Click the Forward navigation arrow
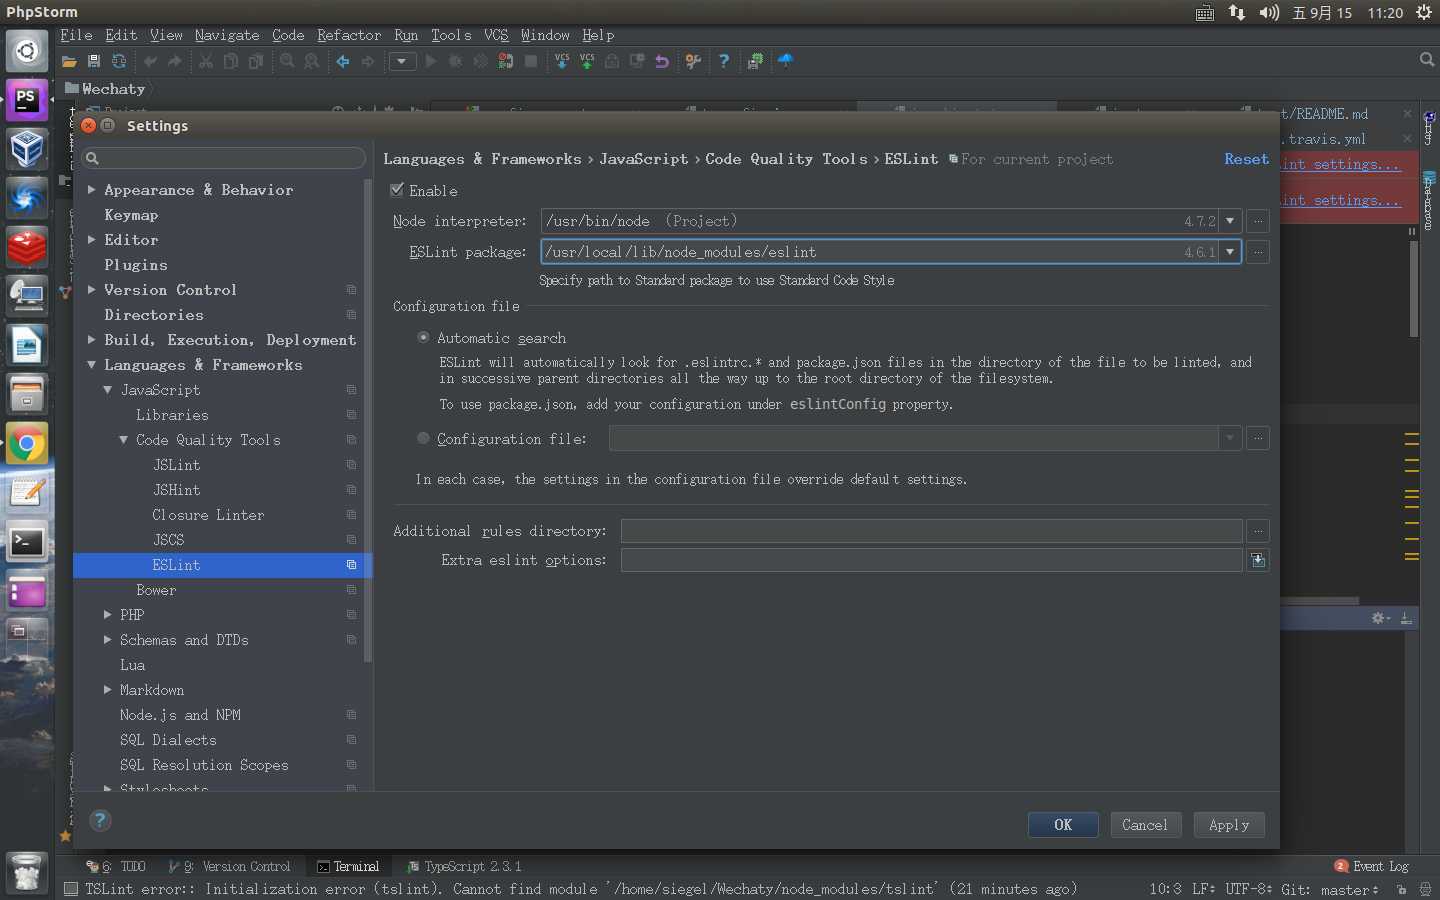1440x900 pixels. (368, 62)
